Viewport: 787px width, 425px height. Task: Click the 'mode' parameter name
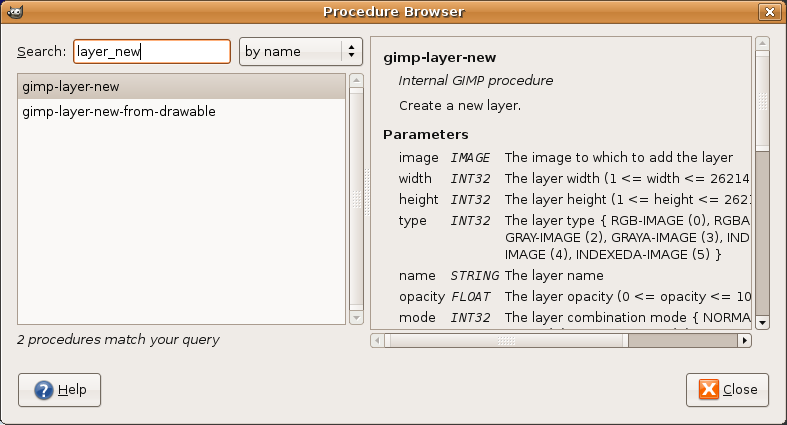417,318
